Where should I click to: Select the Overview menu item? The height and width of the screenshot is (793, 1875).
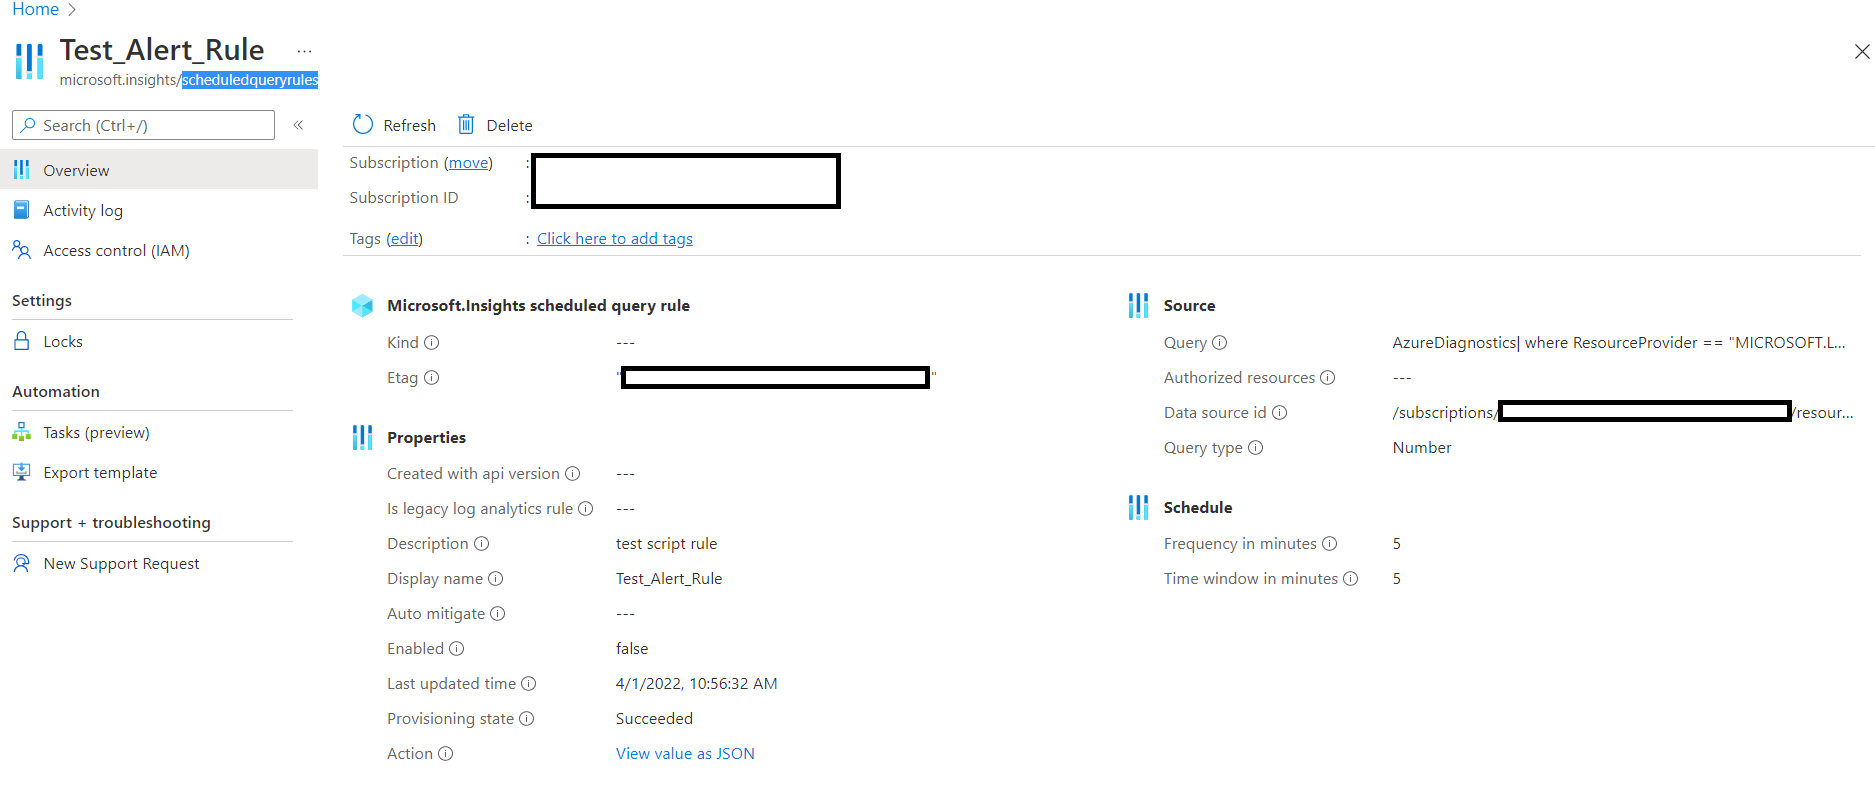coord(159,170)
